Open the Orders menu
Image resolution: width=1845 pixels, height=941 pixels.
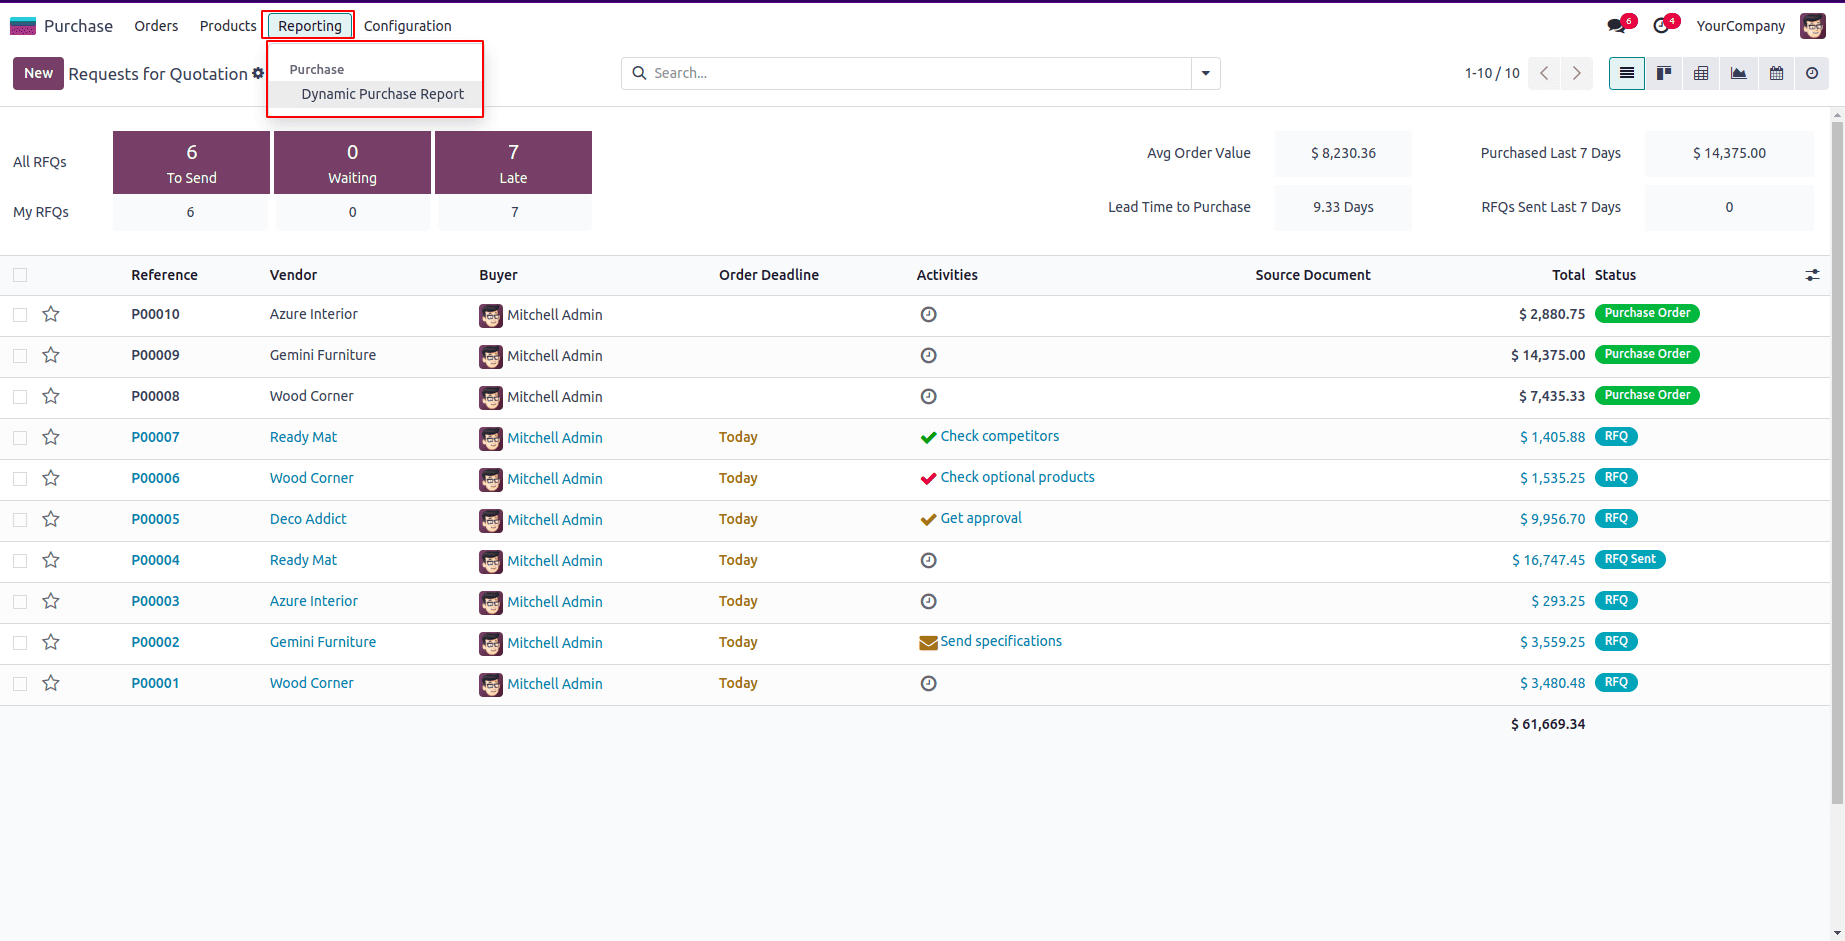(x=156, y=26)
